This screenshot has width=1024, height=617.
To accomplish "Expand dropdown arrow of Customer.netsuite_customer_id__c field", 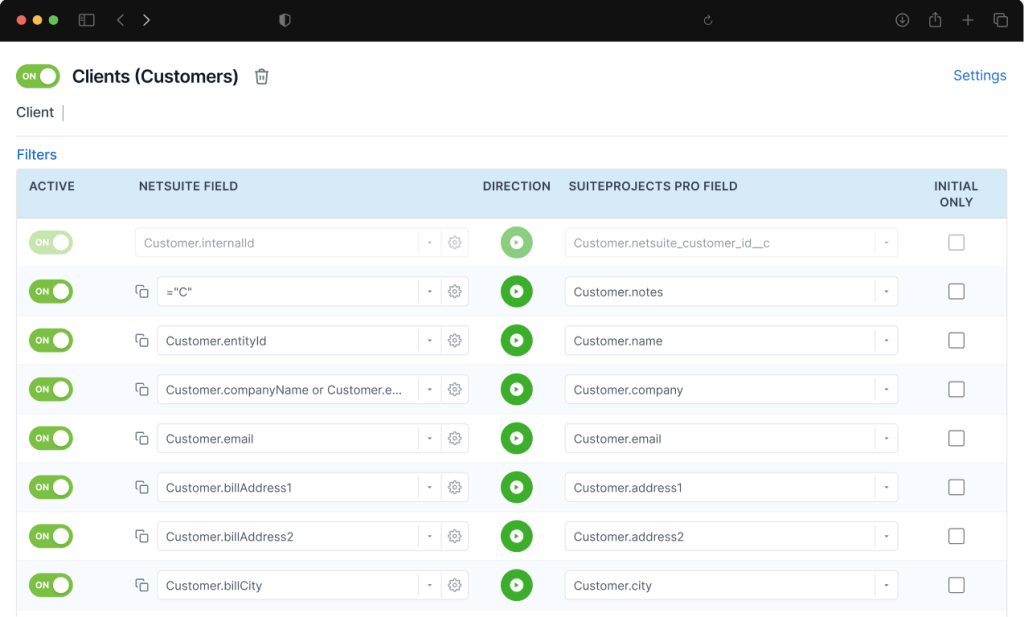I will pyautogui.click(x=886, y=243).
